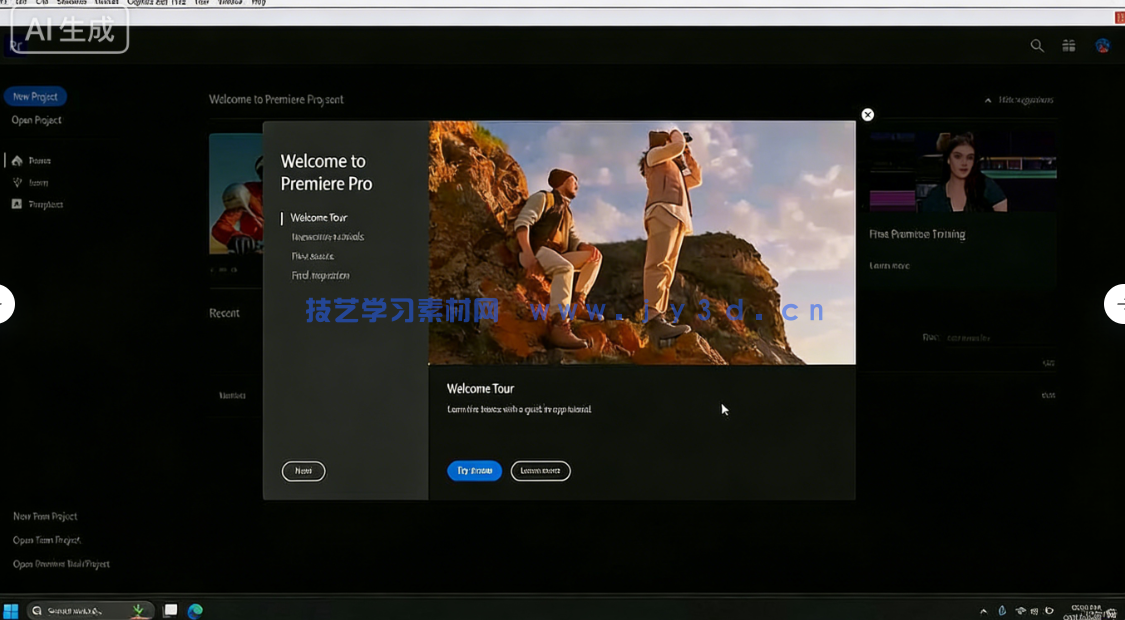The height and width of the screenshot is (620, 1125).
Task: Open File Explorer from the taskbar
Action: click(x=170, y=610)
